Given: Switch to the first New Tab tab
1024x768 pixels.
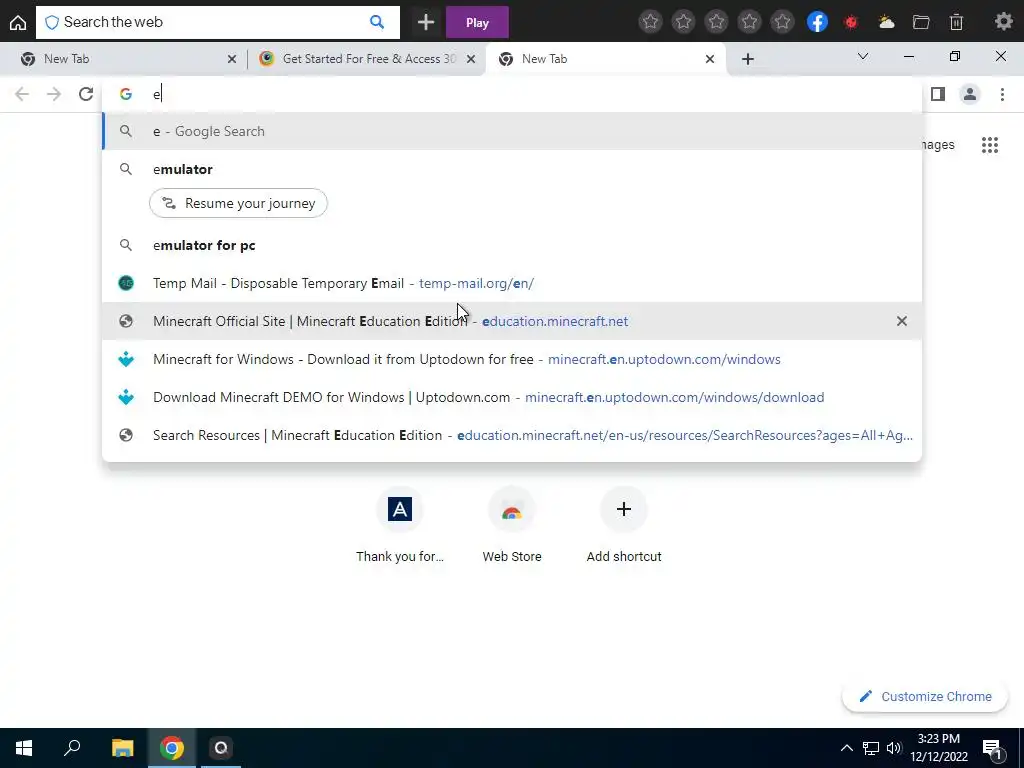Looking at the screenshot, I should click(122, 59).
